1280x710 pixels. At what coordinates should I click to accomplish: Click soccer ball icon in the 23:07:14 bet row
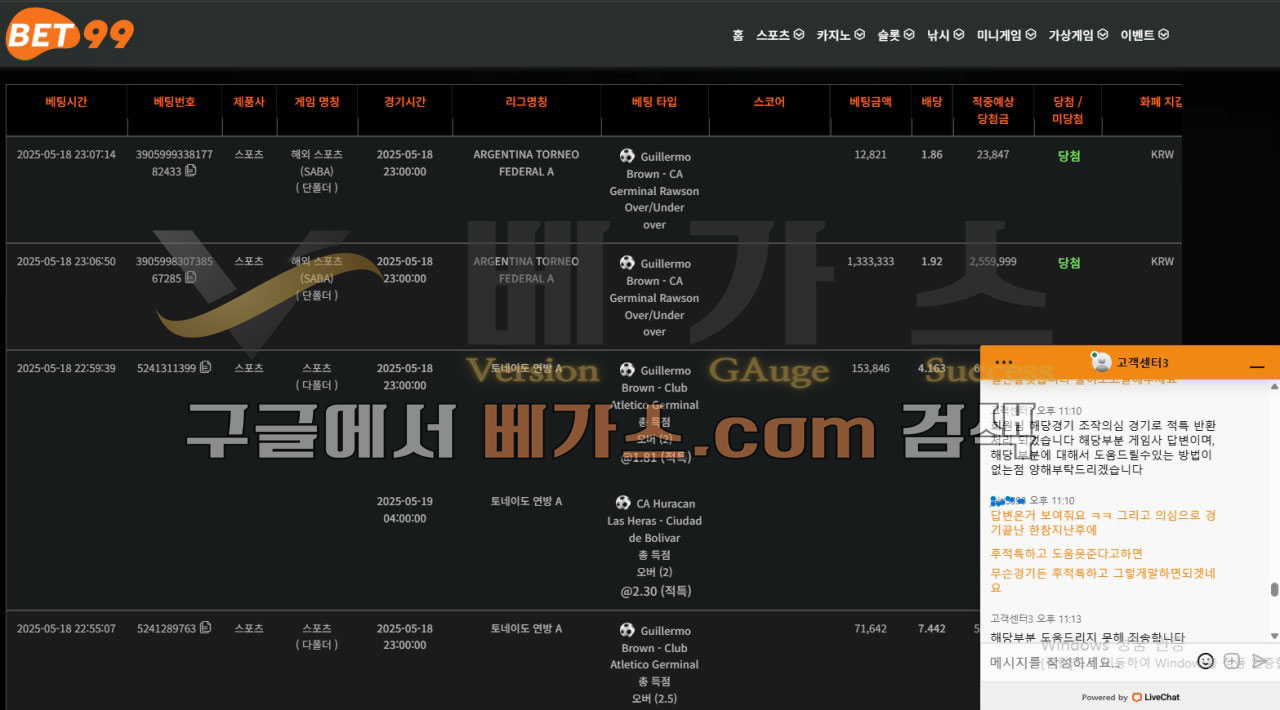(x=627, y=156)
